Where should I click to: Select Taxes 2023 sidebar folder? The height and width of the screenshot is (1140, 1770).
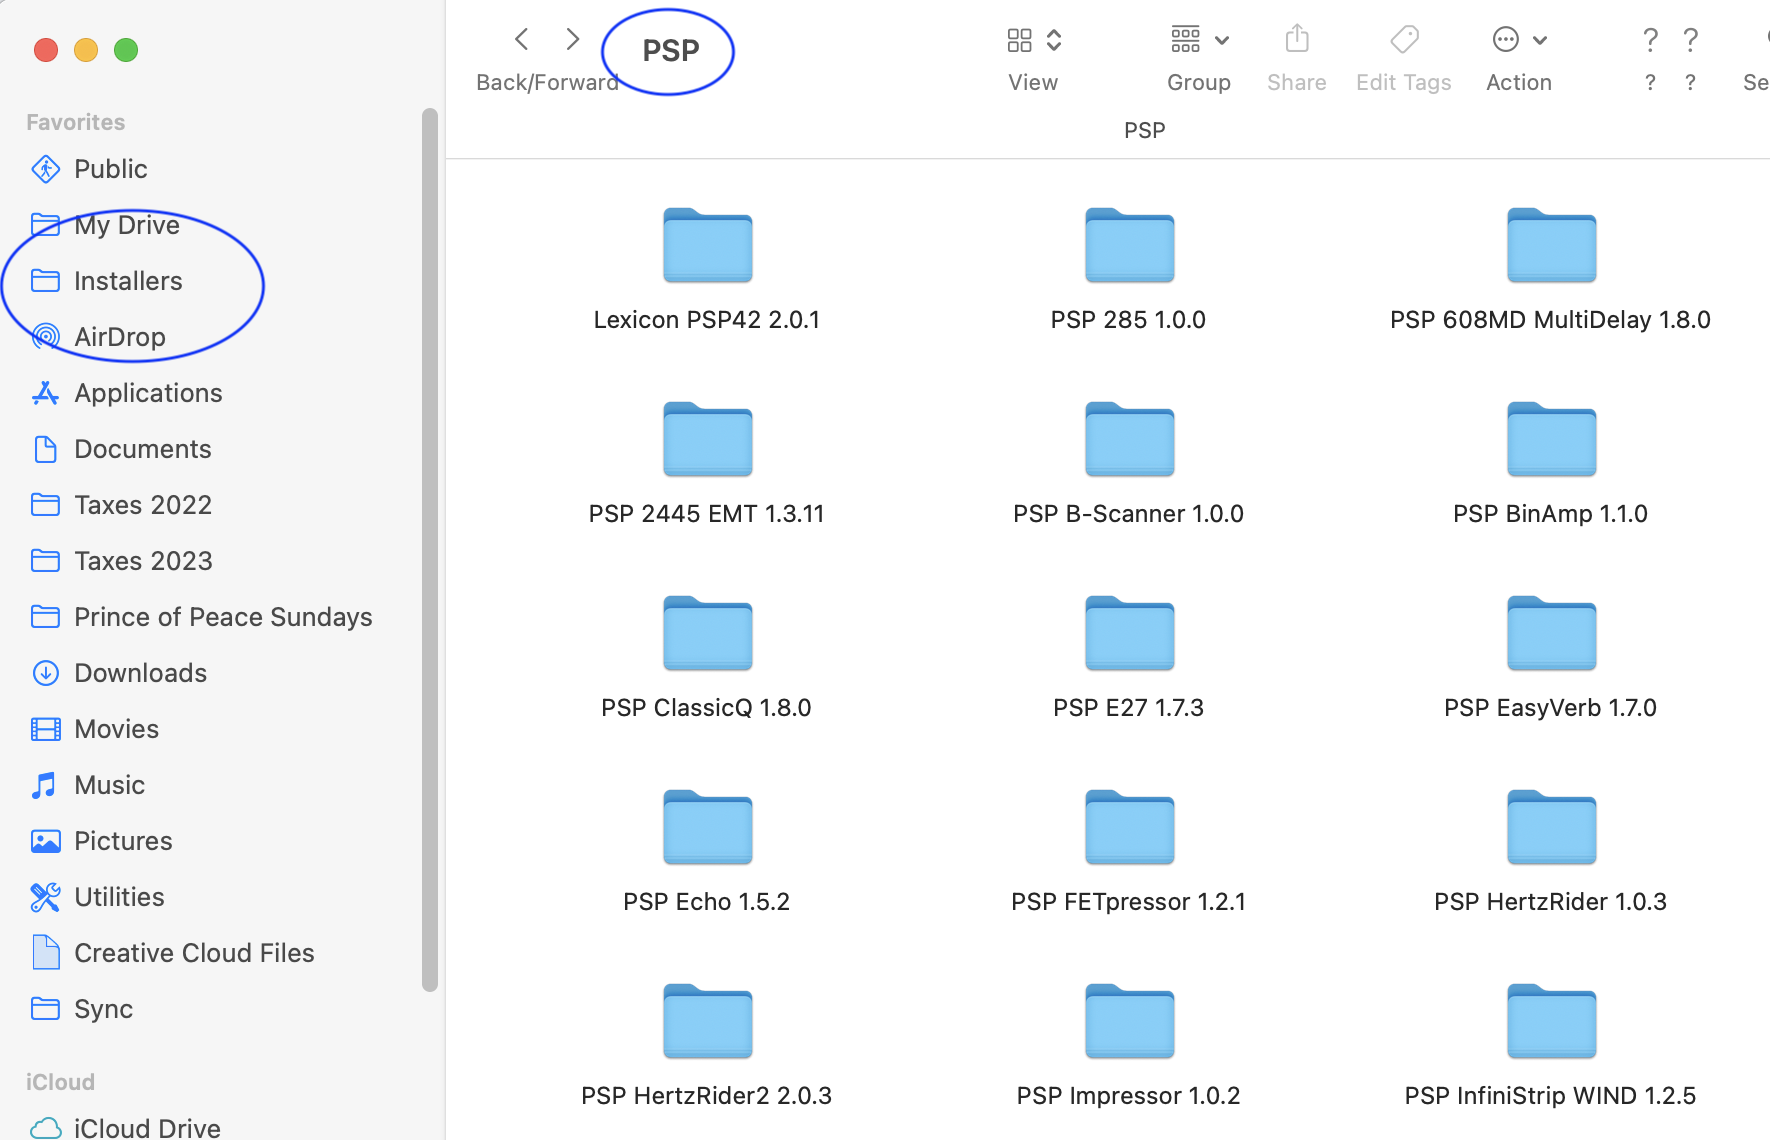point(143,561)
